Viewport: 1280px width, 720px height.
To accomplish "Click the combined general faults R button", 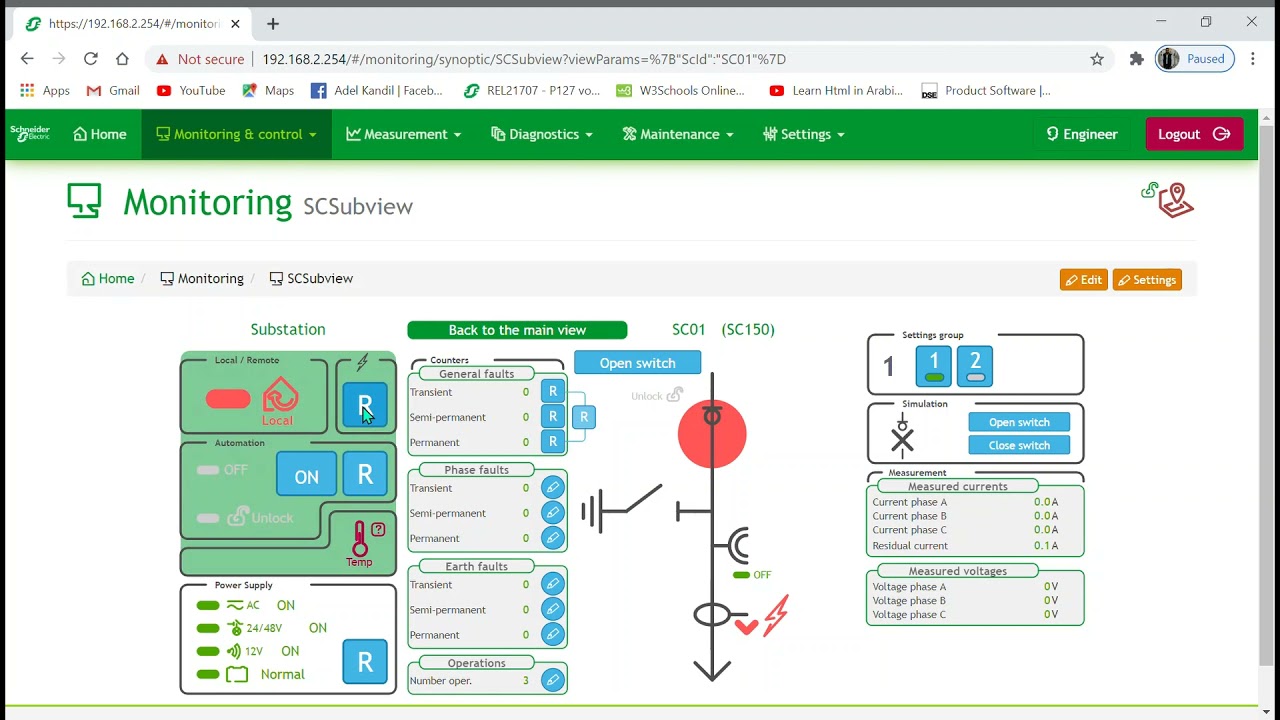I will pos(584,416).
